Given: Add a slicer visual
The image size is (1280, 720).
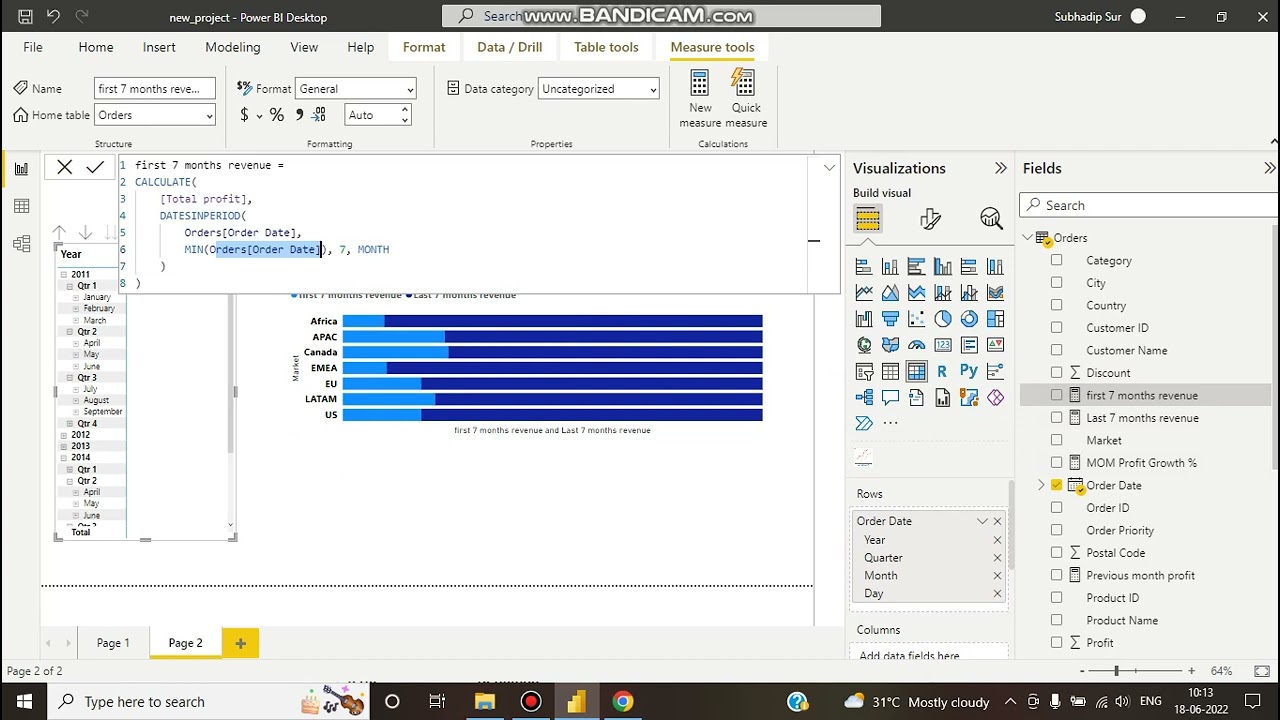Looking at the screenshot, I should (864, 371).
